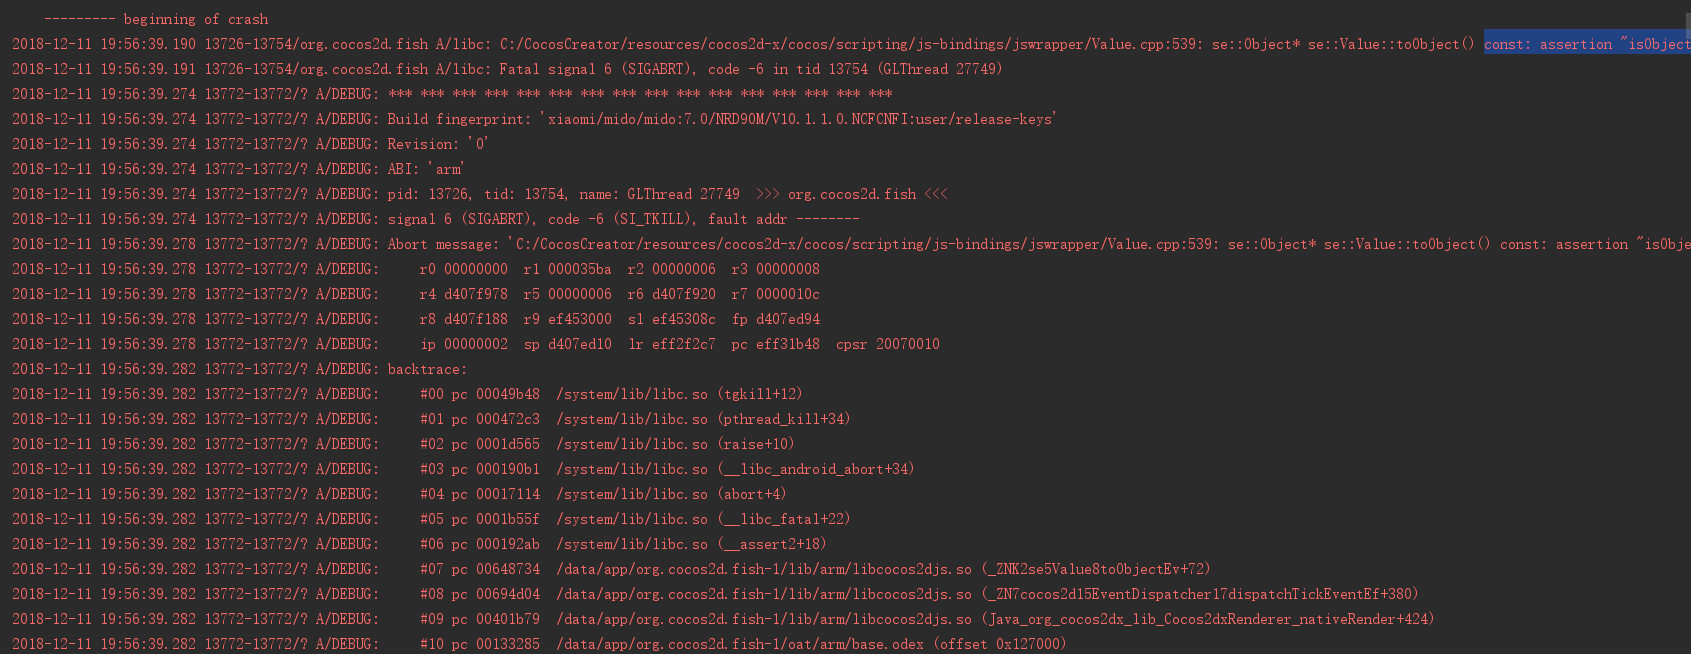Click the "Revision: '0'" log line
Screen dimensions: 1691x654
[438, 144]
